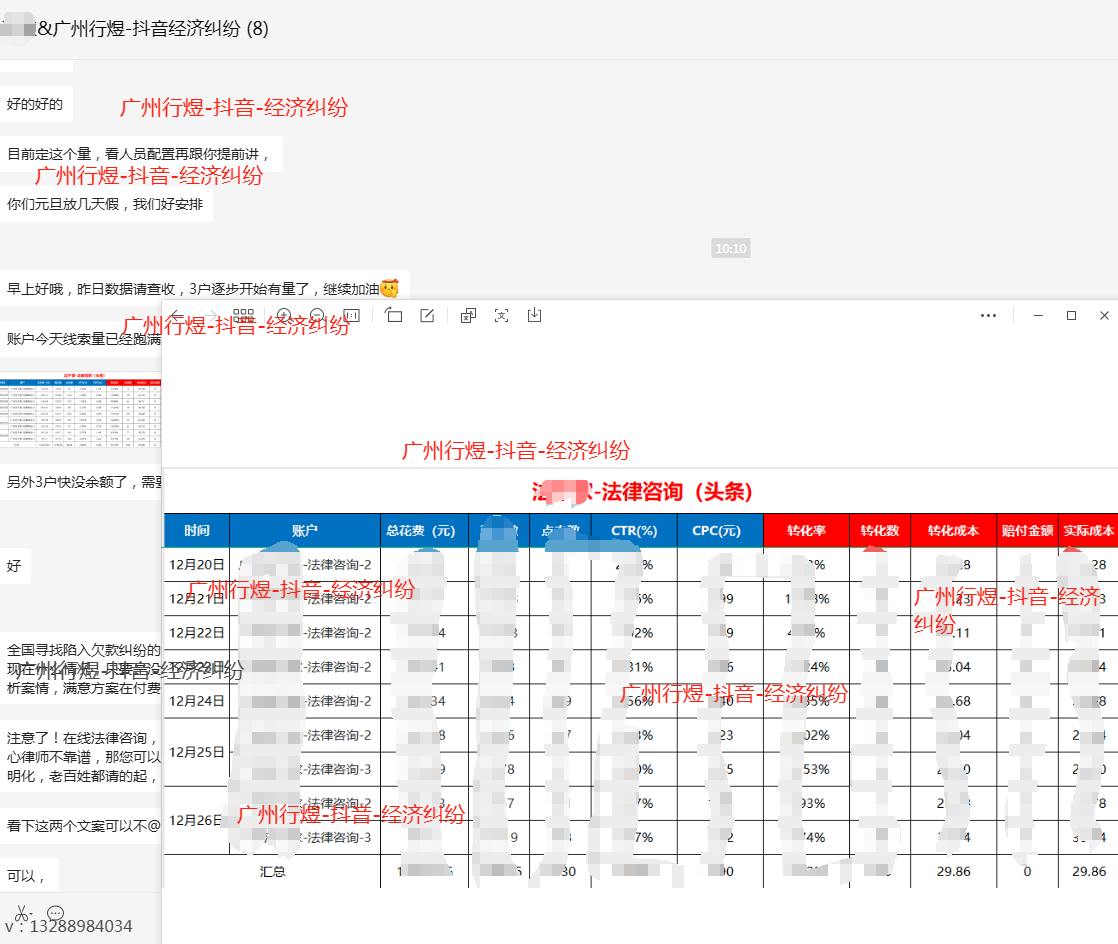This screenshot has width=1118, height=944.
Task: Click the 12月26日 date cell
Action: point(197,820)
